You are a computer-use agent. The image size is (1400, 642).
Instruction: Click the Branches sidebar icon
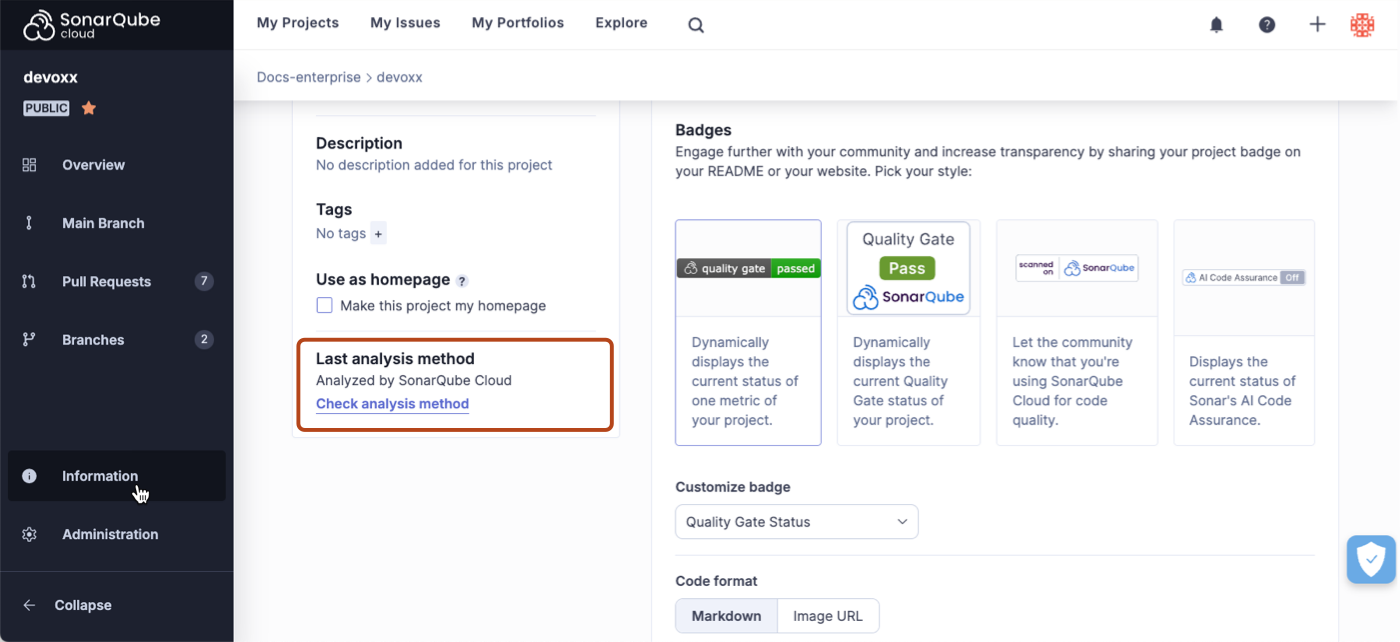(x=29, y=340)
